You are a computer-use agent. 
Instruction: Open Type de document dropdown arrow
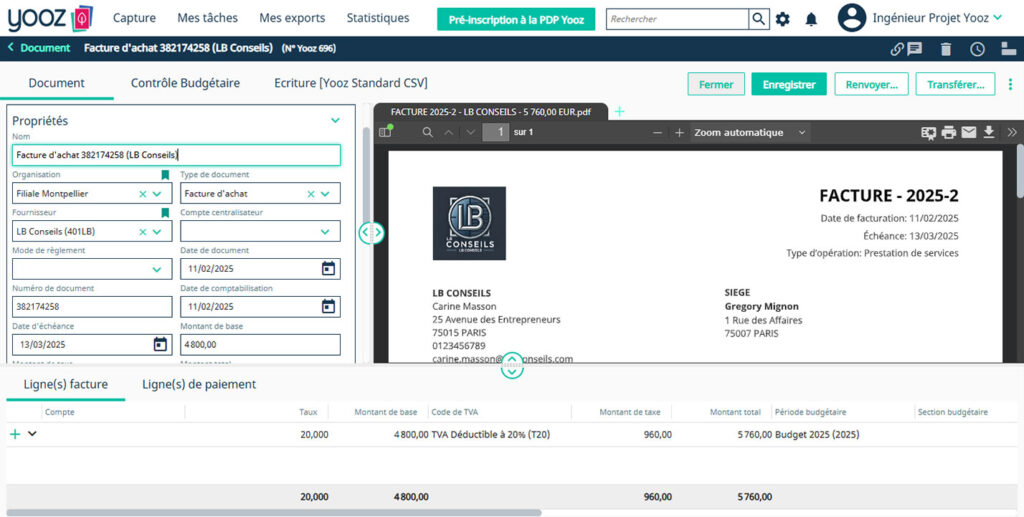click(x=325, y=194)
